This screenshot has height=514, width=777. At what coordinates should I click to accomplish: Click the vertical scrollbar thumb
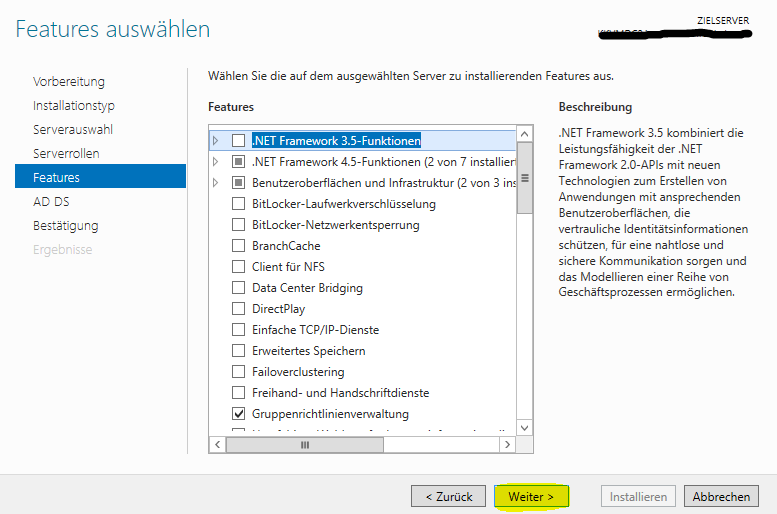click(525, 178)
